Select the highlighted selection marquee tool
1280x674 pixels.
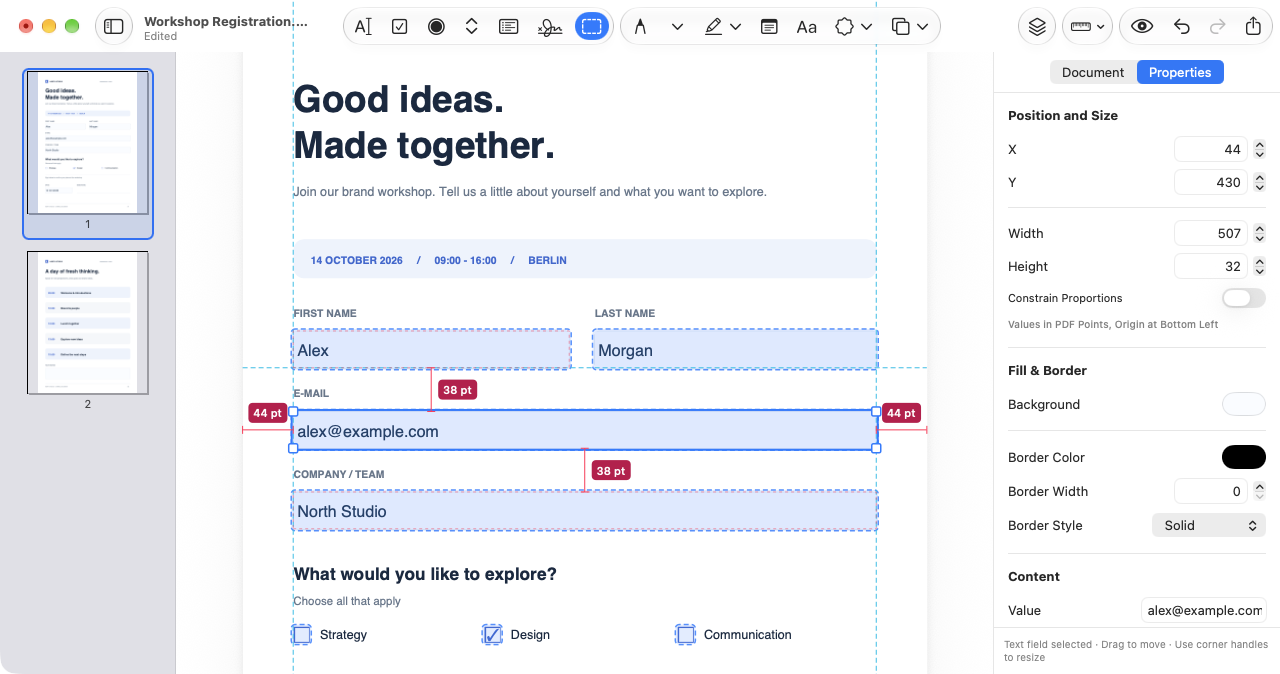tap(592, 27)
